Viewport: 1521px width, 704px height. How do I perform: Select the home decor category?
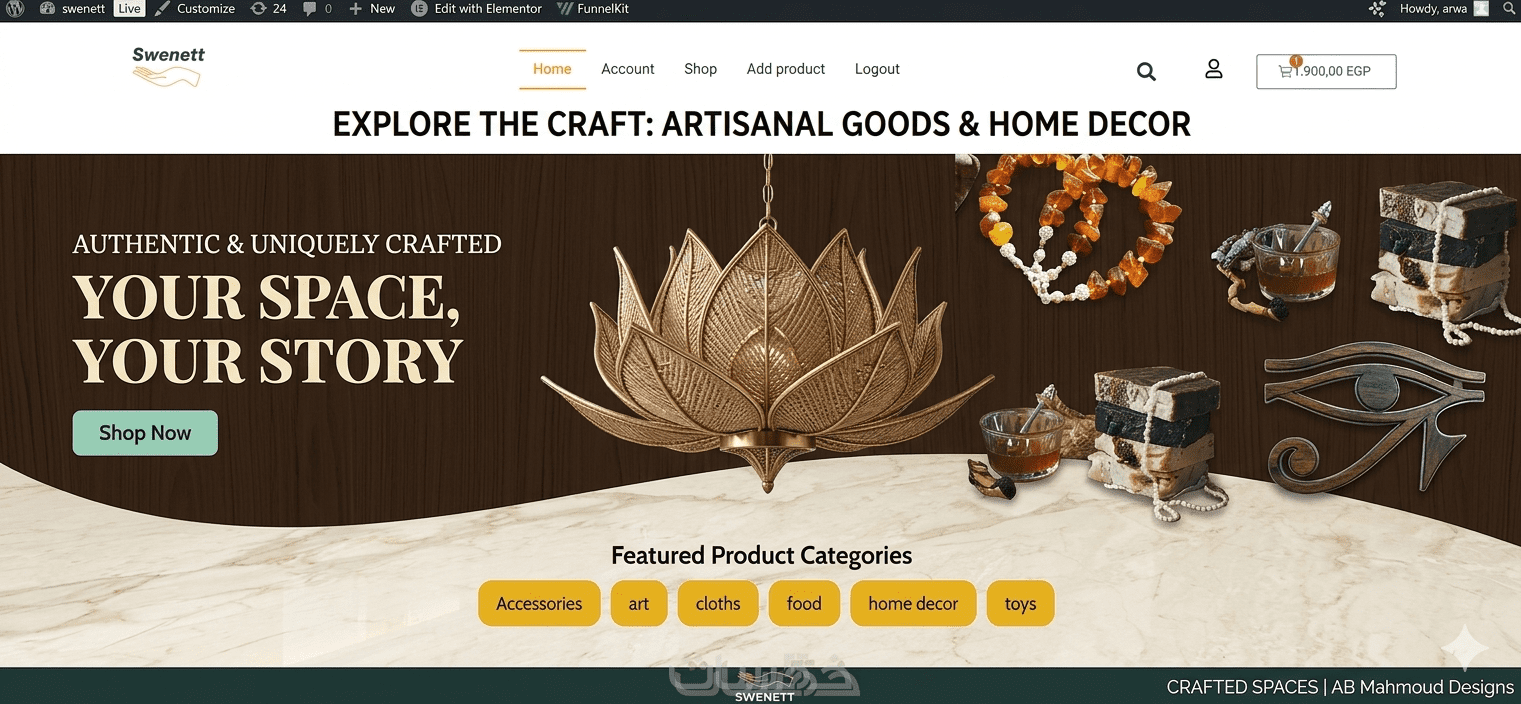pyautogui.click(x=913, y=604)
